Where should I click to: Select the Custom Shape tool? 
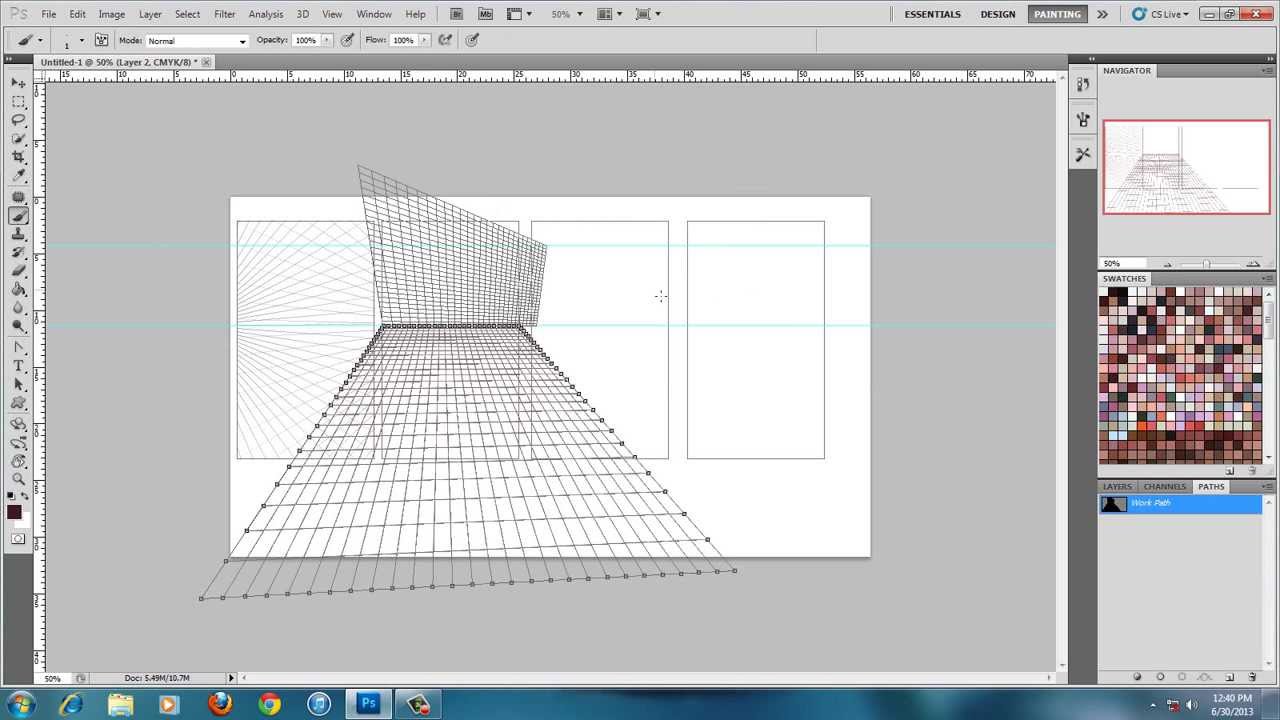18,404
